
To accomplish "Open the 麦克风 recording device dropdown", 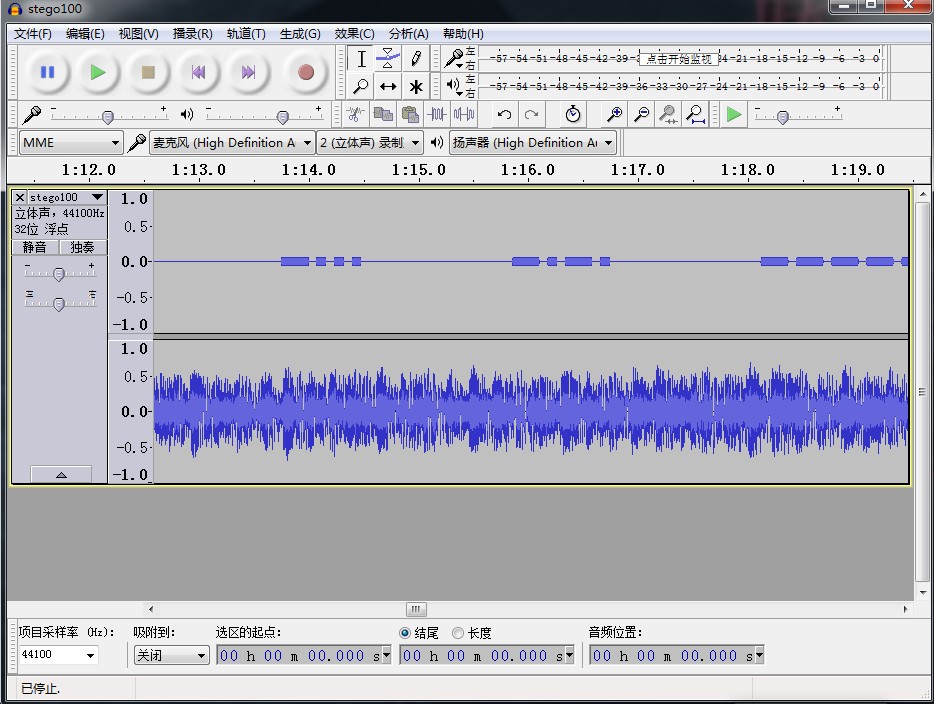I will pos(232,142).
